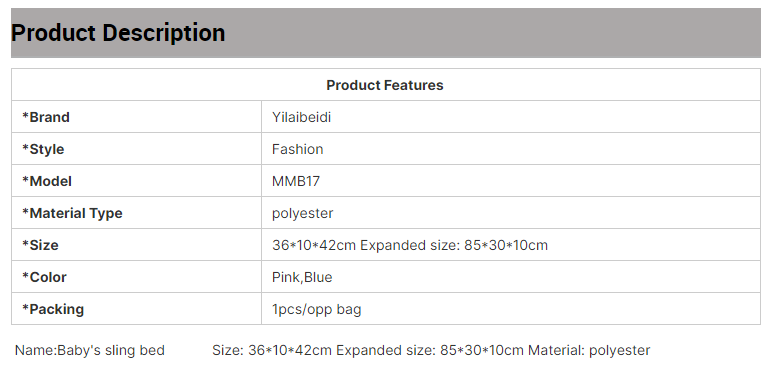Screen dimensions: 775x370
Task: Click the Product Description heading
Action: click(118, 33)
